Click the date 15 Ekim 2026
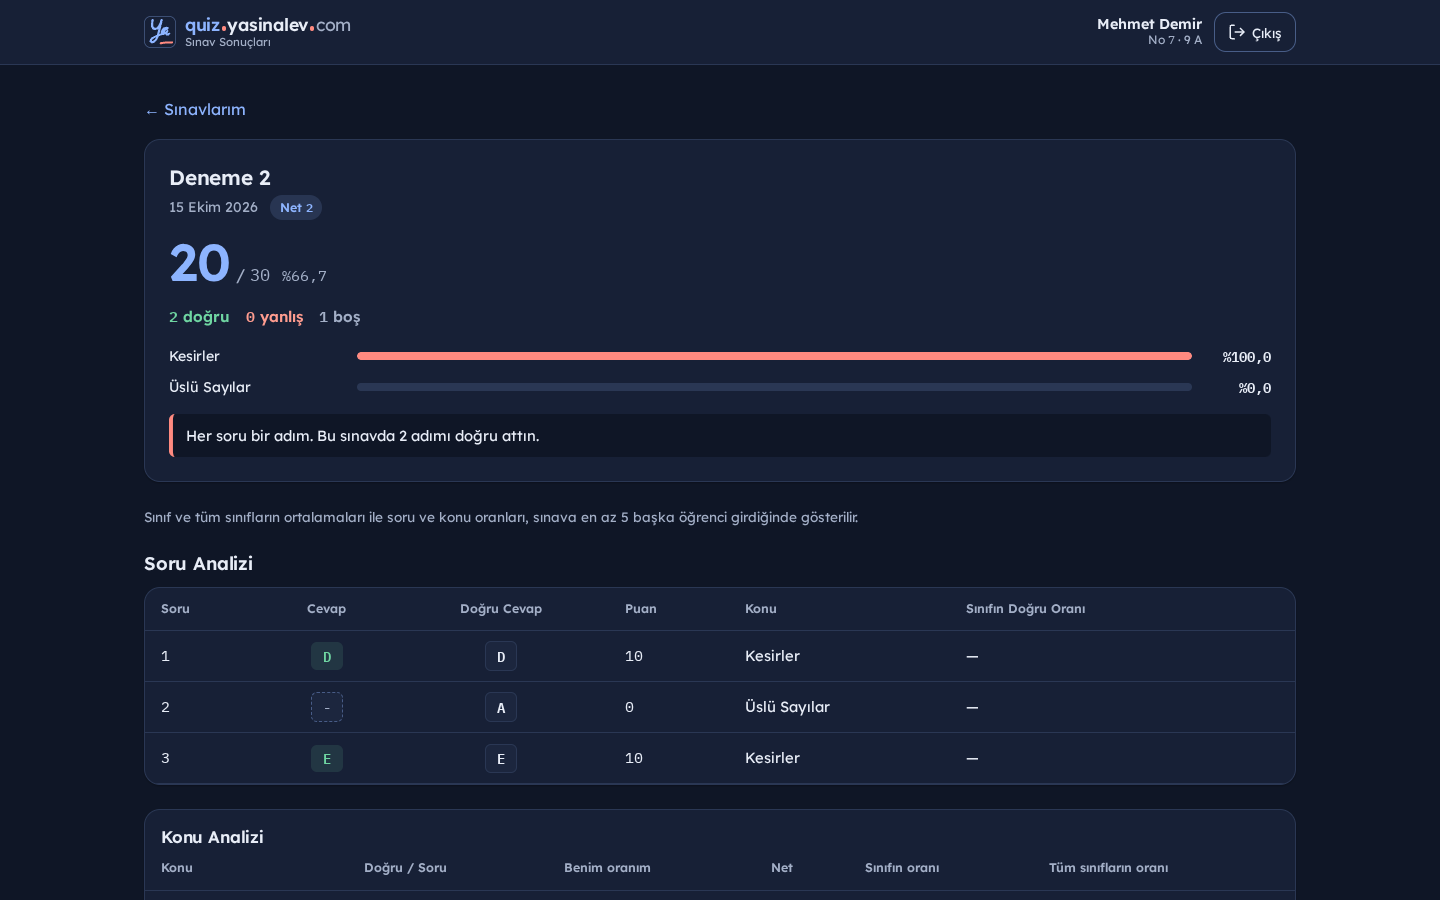Viewport: 1440px width, 900px height. (213, 207)
